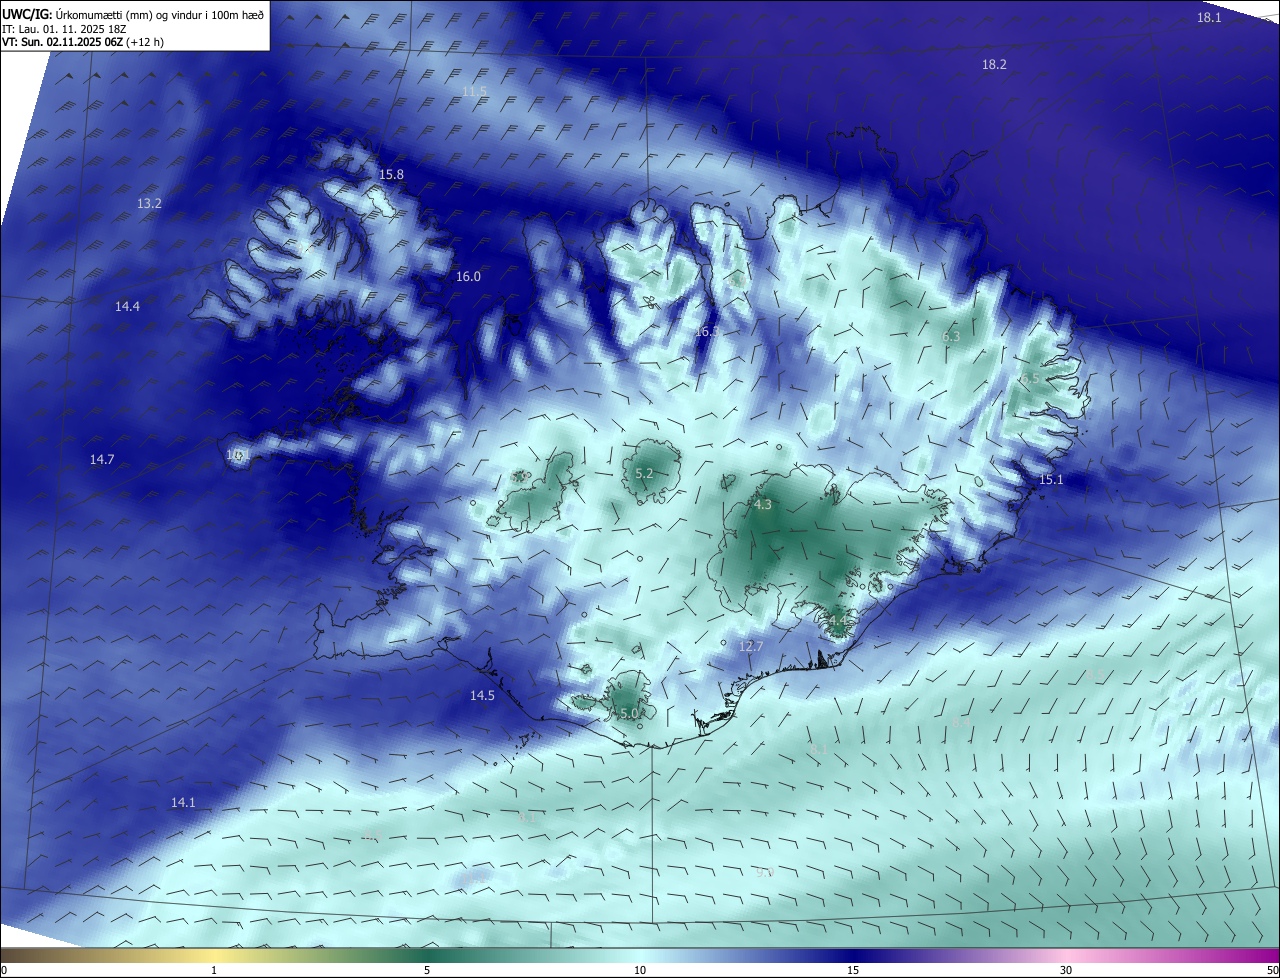Click the 14.4 value label
Screen dimensions: 1280x978
click(x=127, y=307)
